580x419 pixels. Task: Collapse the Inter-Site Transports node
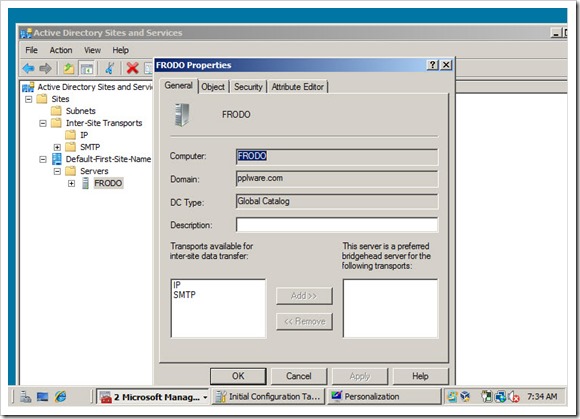43,123
